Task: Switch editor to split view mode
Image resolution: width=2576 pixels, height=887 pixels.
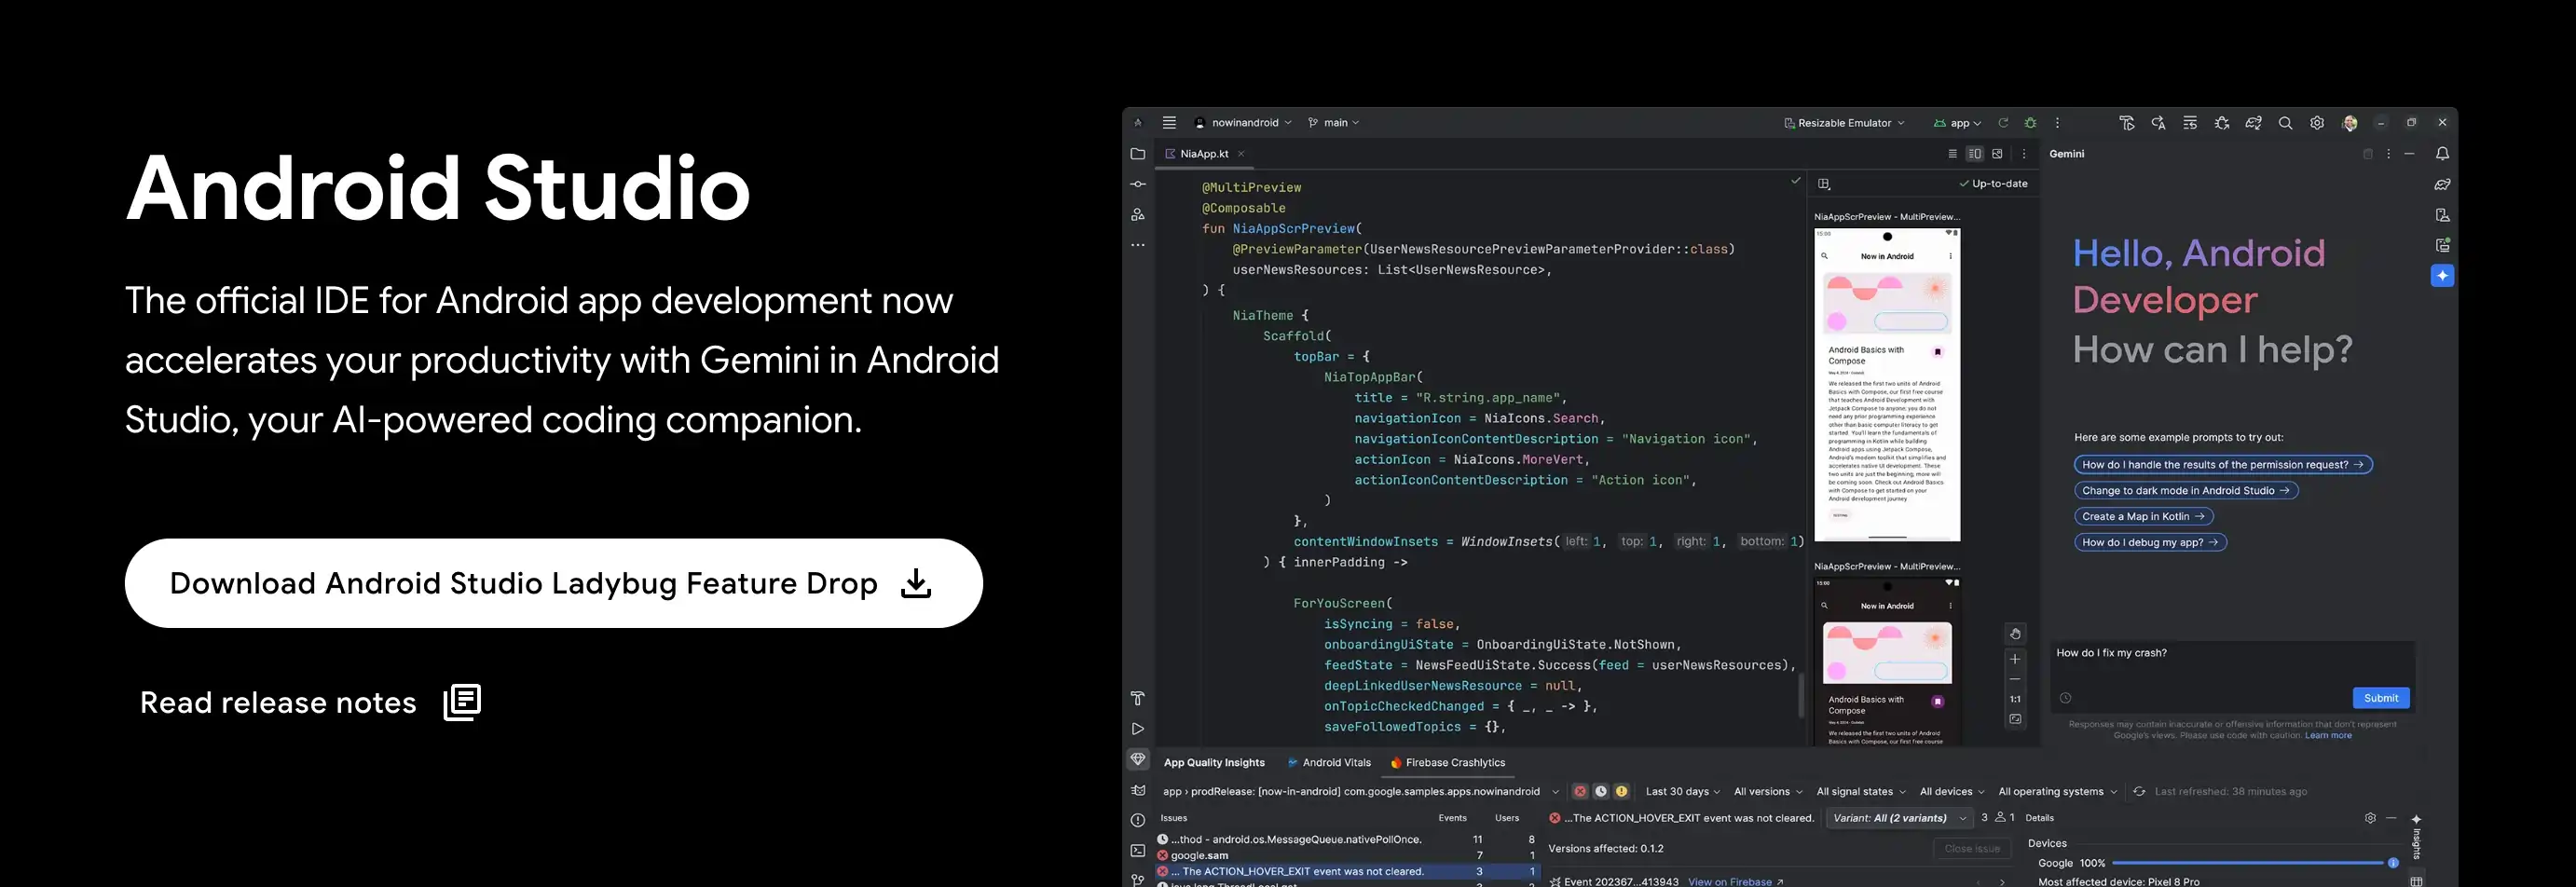Action: [1975, 154]
